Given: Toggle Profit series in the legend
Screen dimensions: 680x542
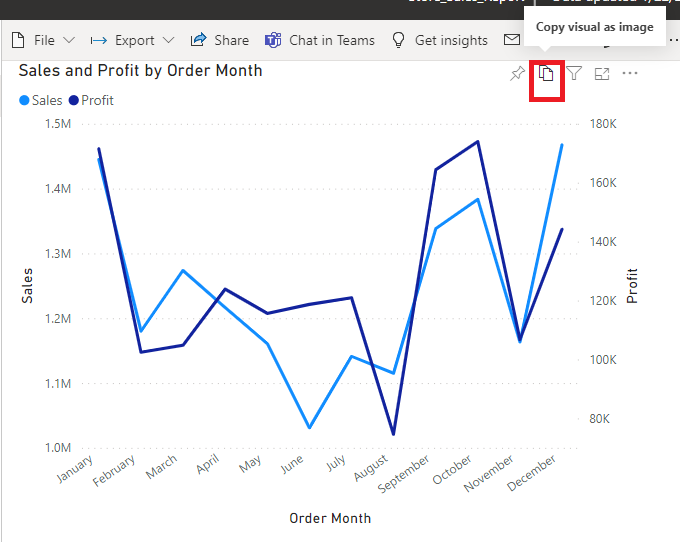Looking at the screenshot, I should 91,101.
